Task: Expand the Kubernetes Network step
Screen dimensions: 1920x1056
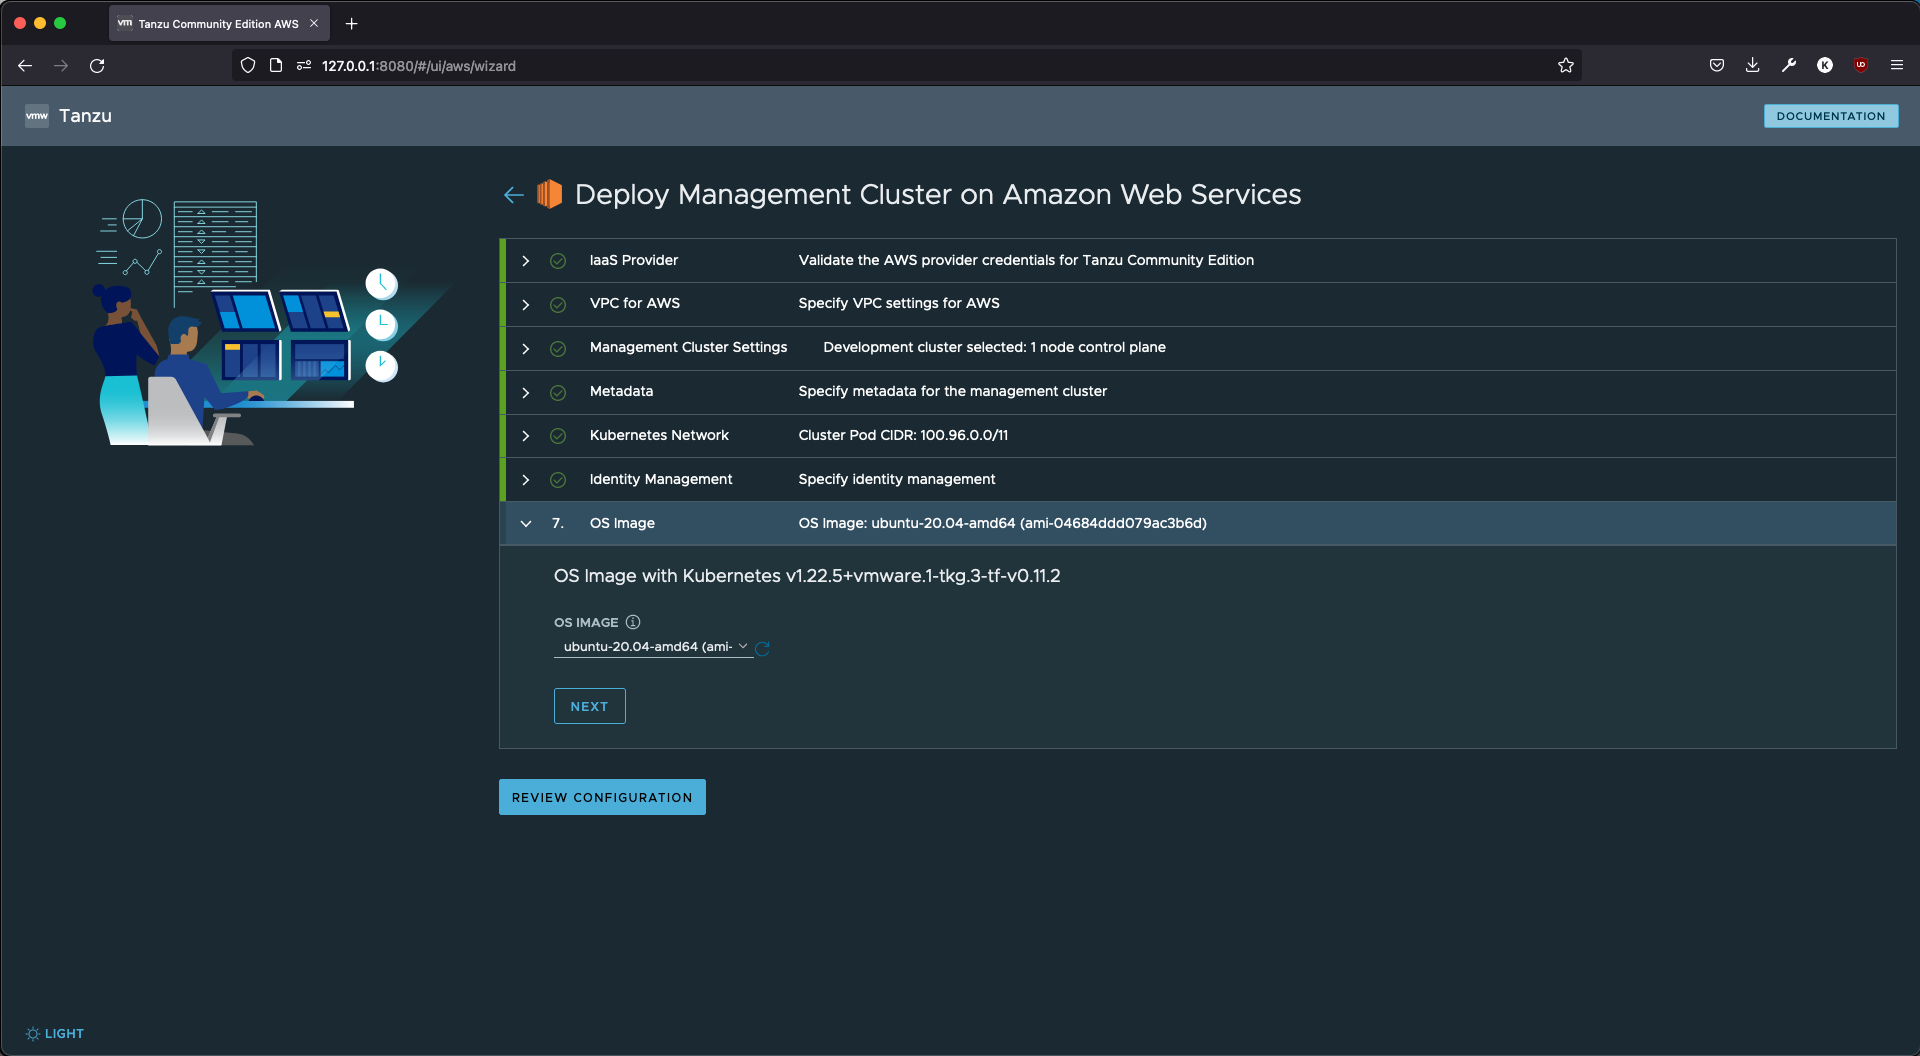Action: click(x=526, y=436)
